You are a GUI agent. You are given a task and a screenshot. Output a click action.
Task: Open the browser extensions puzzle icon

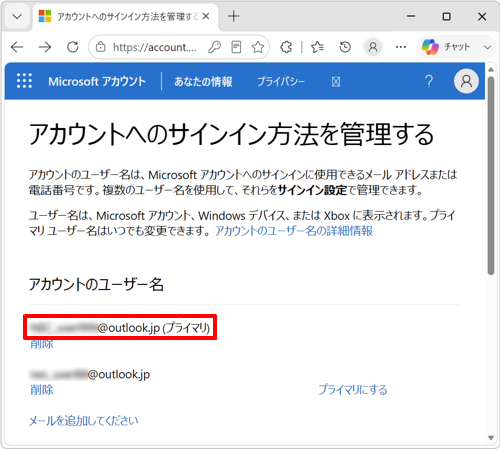286,47
